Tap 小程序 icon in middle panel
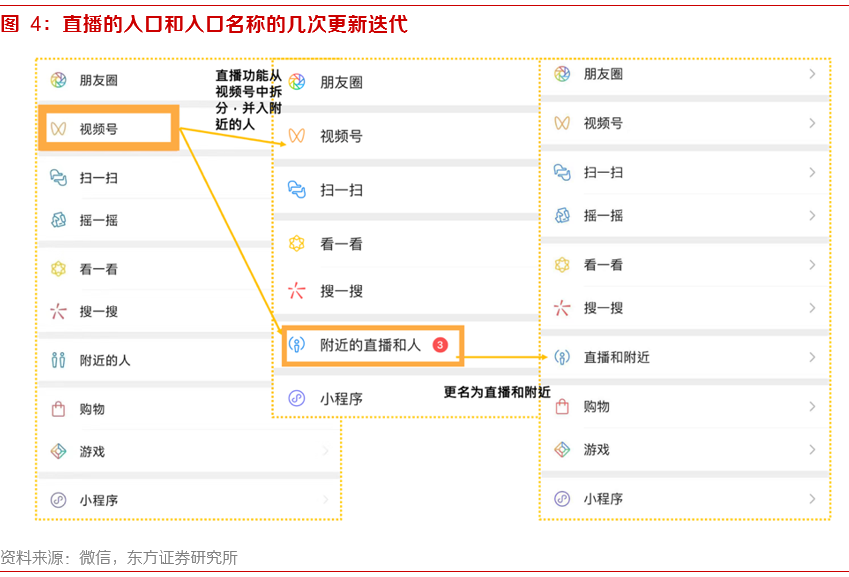The width and height of the screenshot is (849, 577). [297, 398]
